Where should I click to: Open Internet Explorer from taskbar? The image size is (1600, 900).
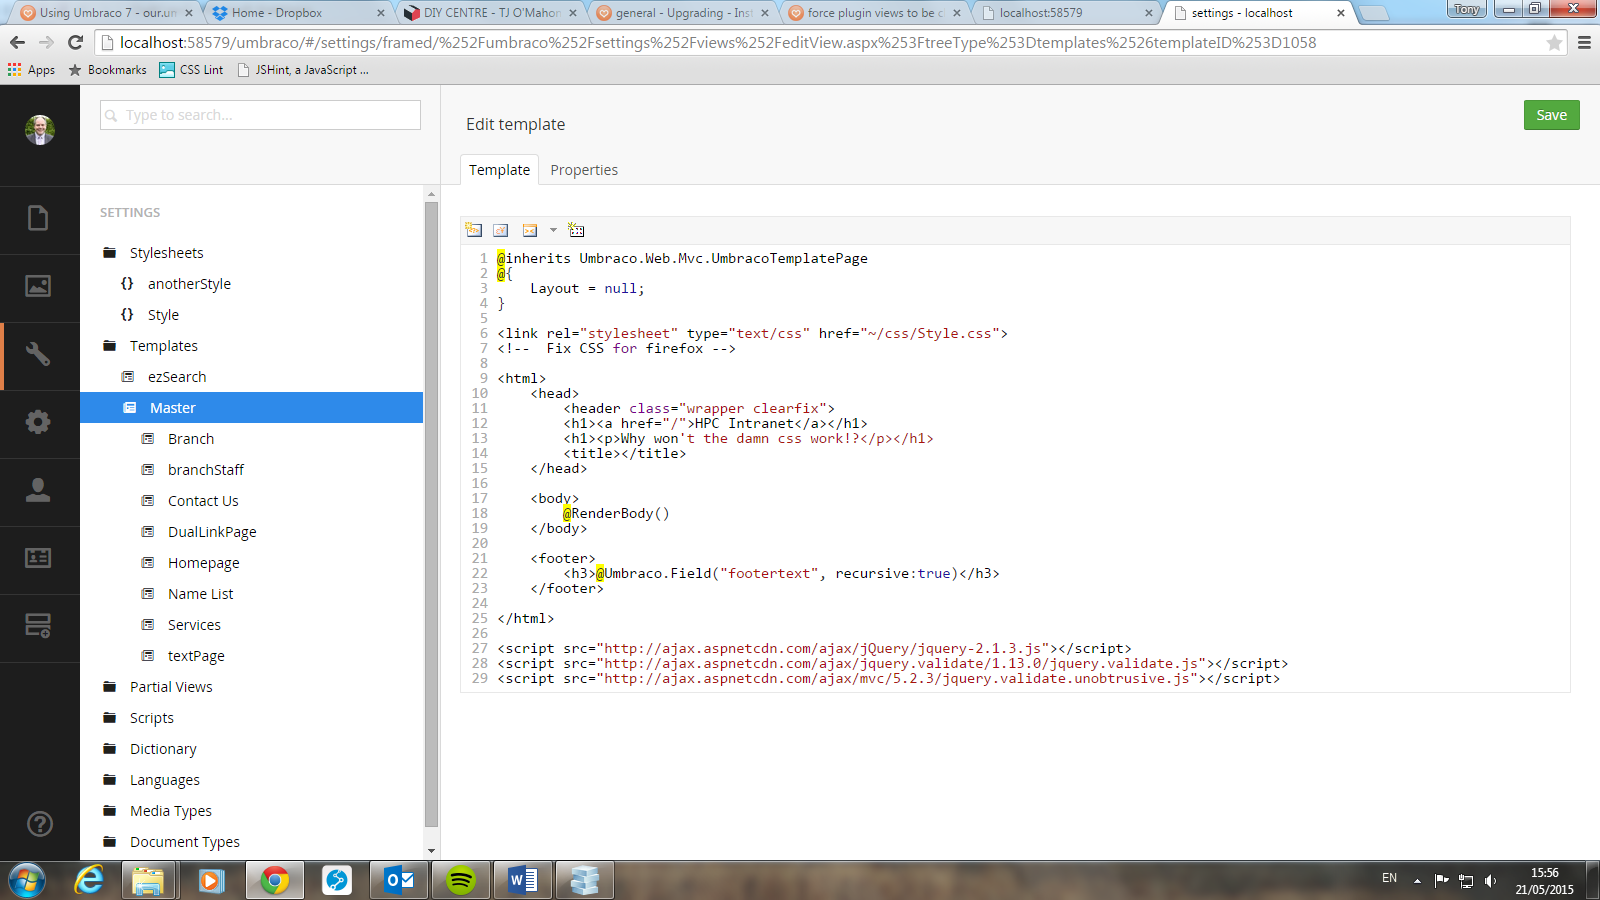coord(89,881)
